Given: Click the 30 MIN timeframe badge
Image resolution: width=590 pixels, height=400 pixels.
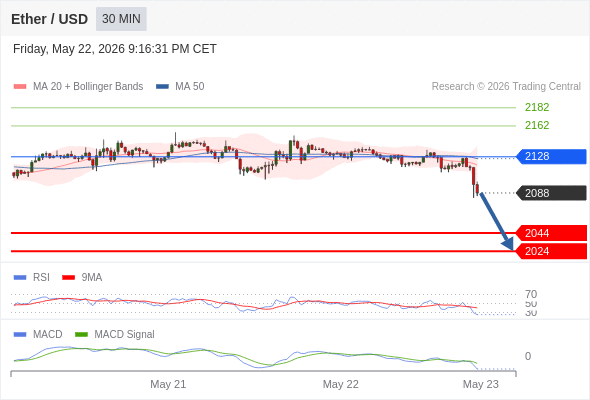Looking at the screenshot, I should [x=121, y=19].
